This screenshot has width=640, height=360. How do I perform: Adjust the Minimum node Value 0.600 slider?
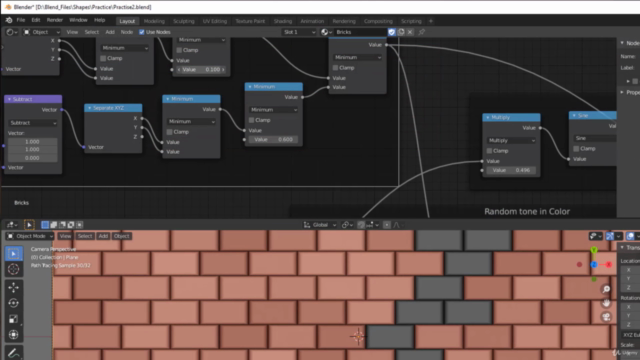point(273,140)
